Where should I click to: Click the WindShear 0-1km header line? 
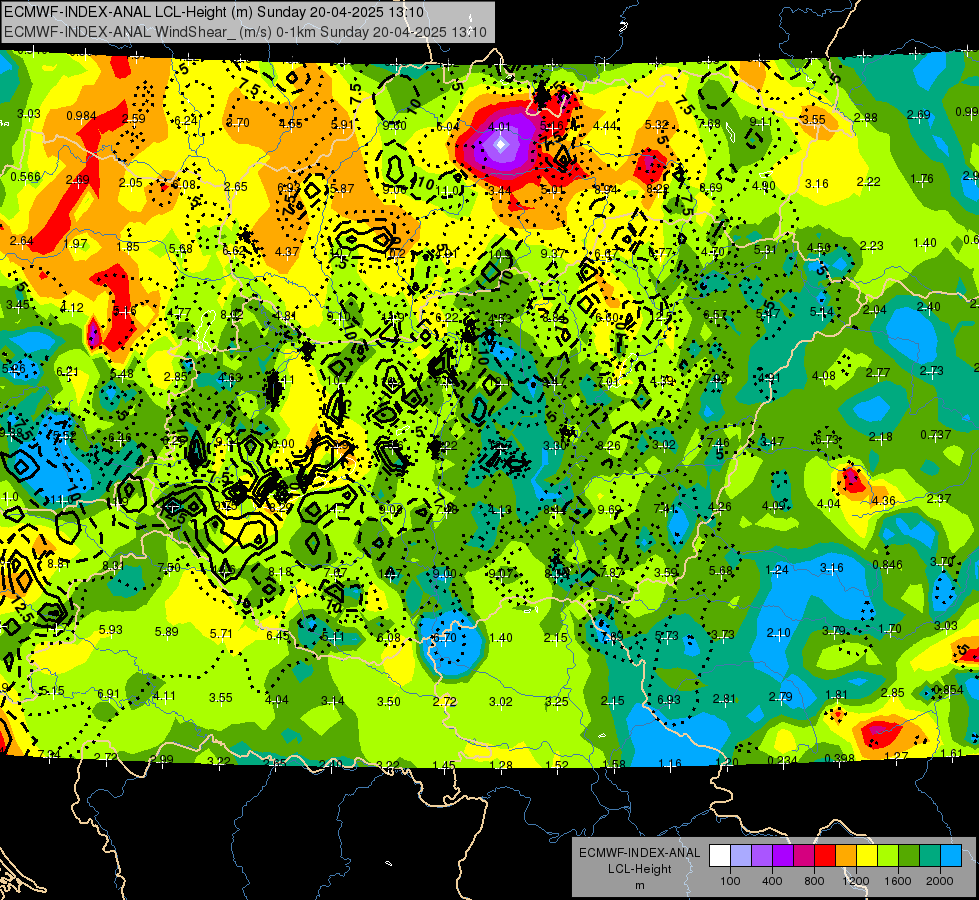[x=245, y=32]
